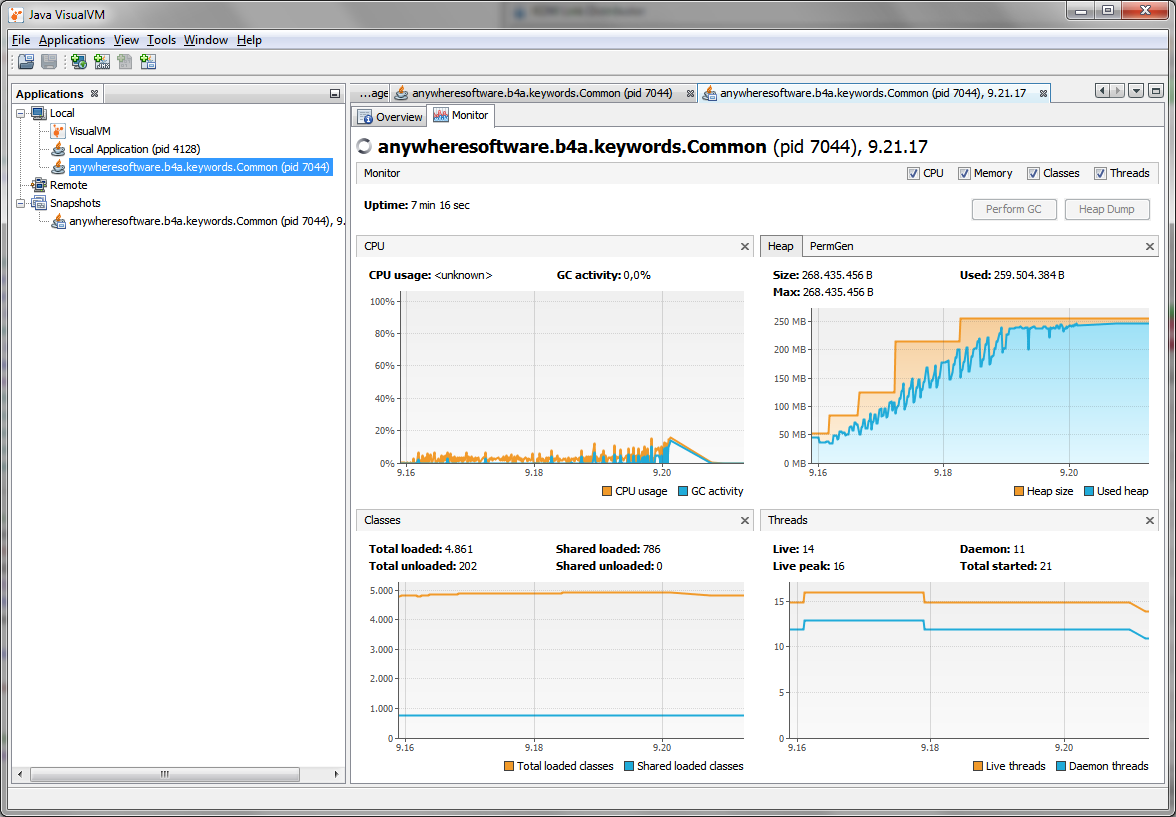Viewport: 1176px width, 817px height.
Task: Uncheck the CPU checkbox
Action: pyautogui.click(x=913, y=173)
